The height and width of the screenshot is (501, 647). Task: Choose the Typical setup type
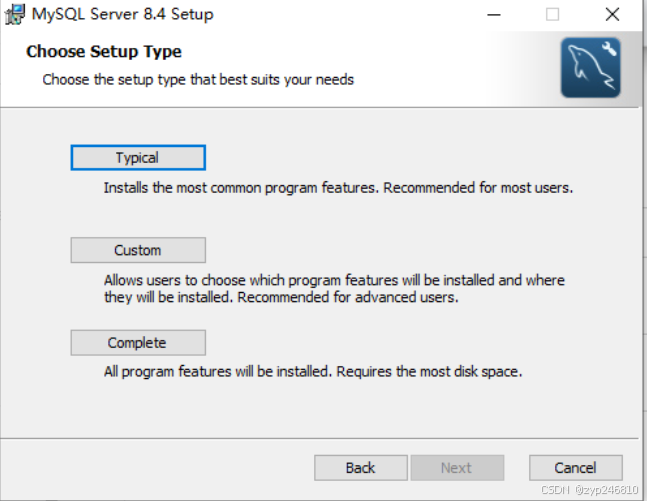[138, 158]
